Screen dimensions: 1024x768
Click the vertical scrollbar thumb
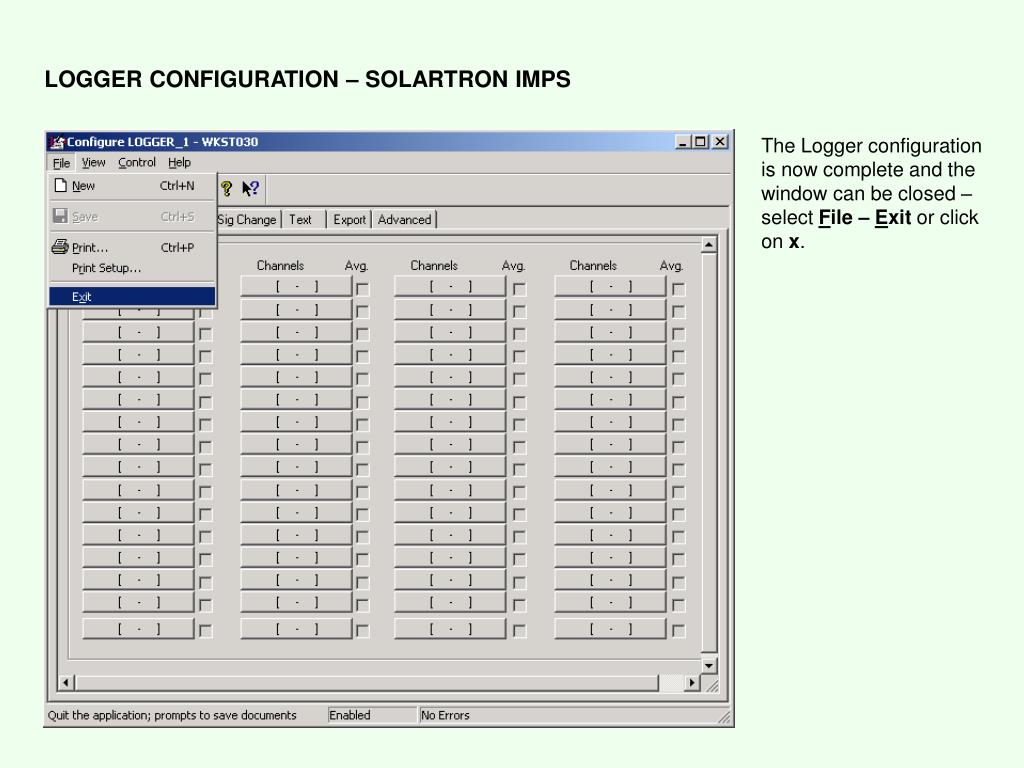tap(709, 453)
